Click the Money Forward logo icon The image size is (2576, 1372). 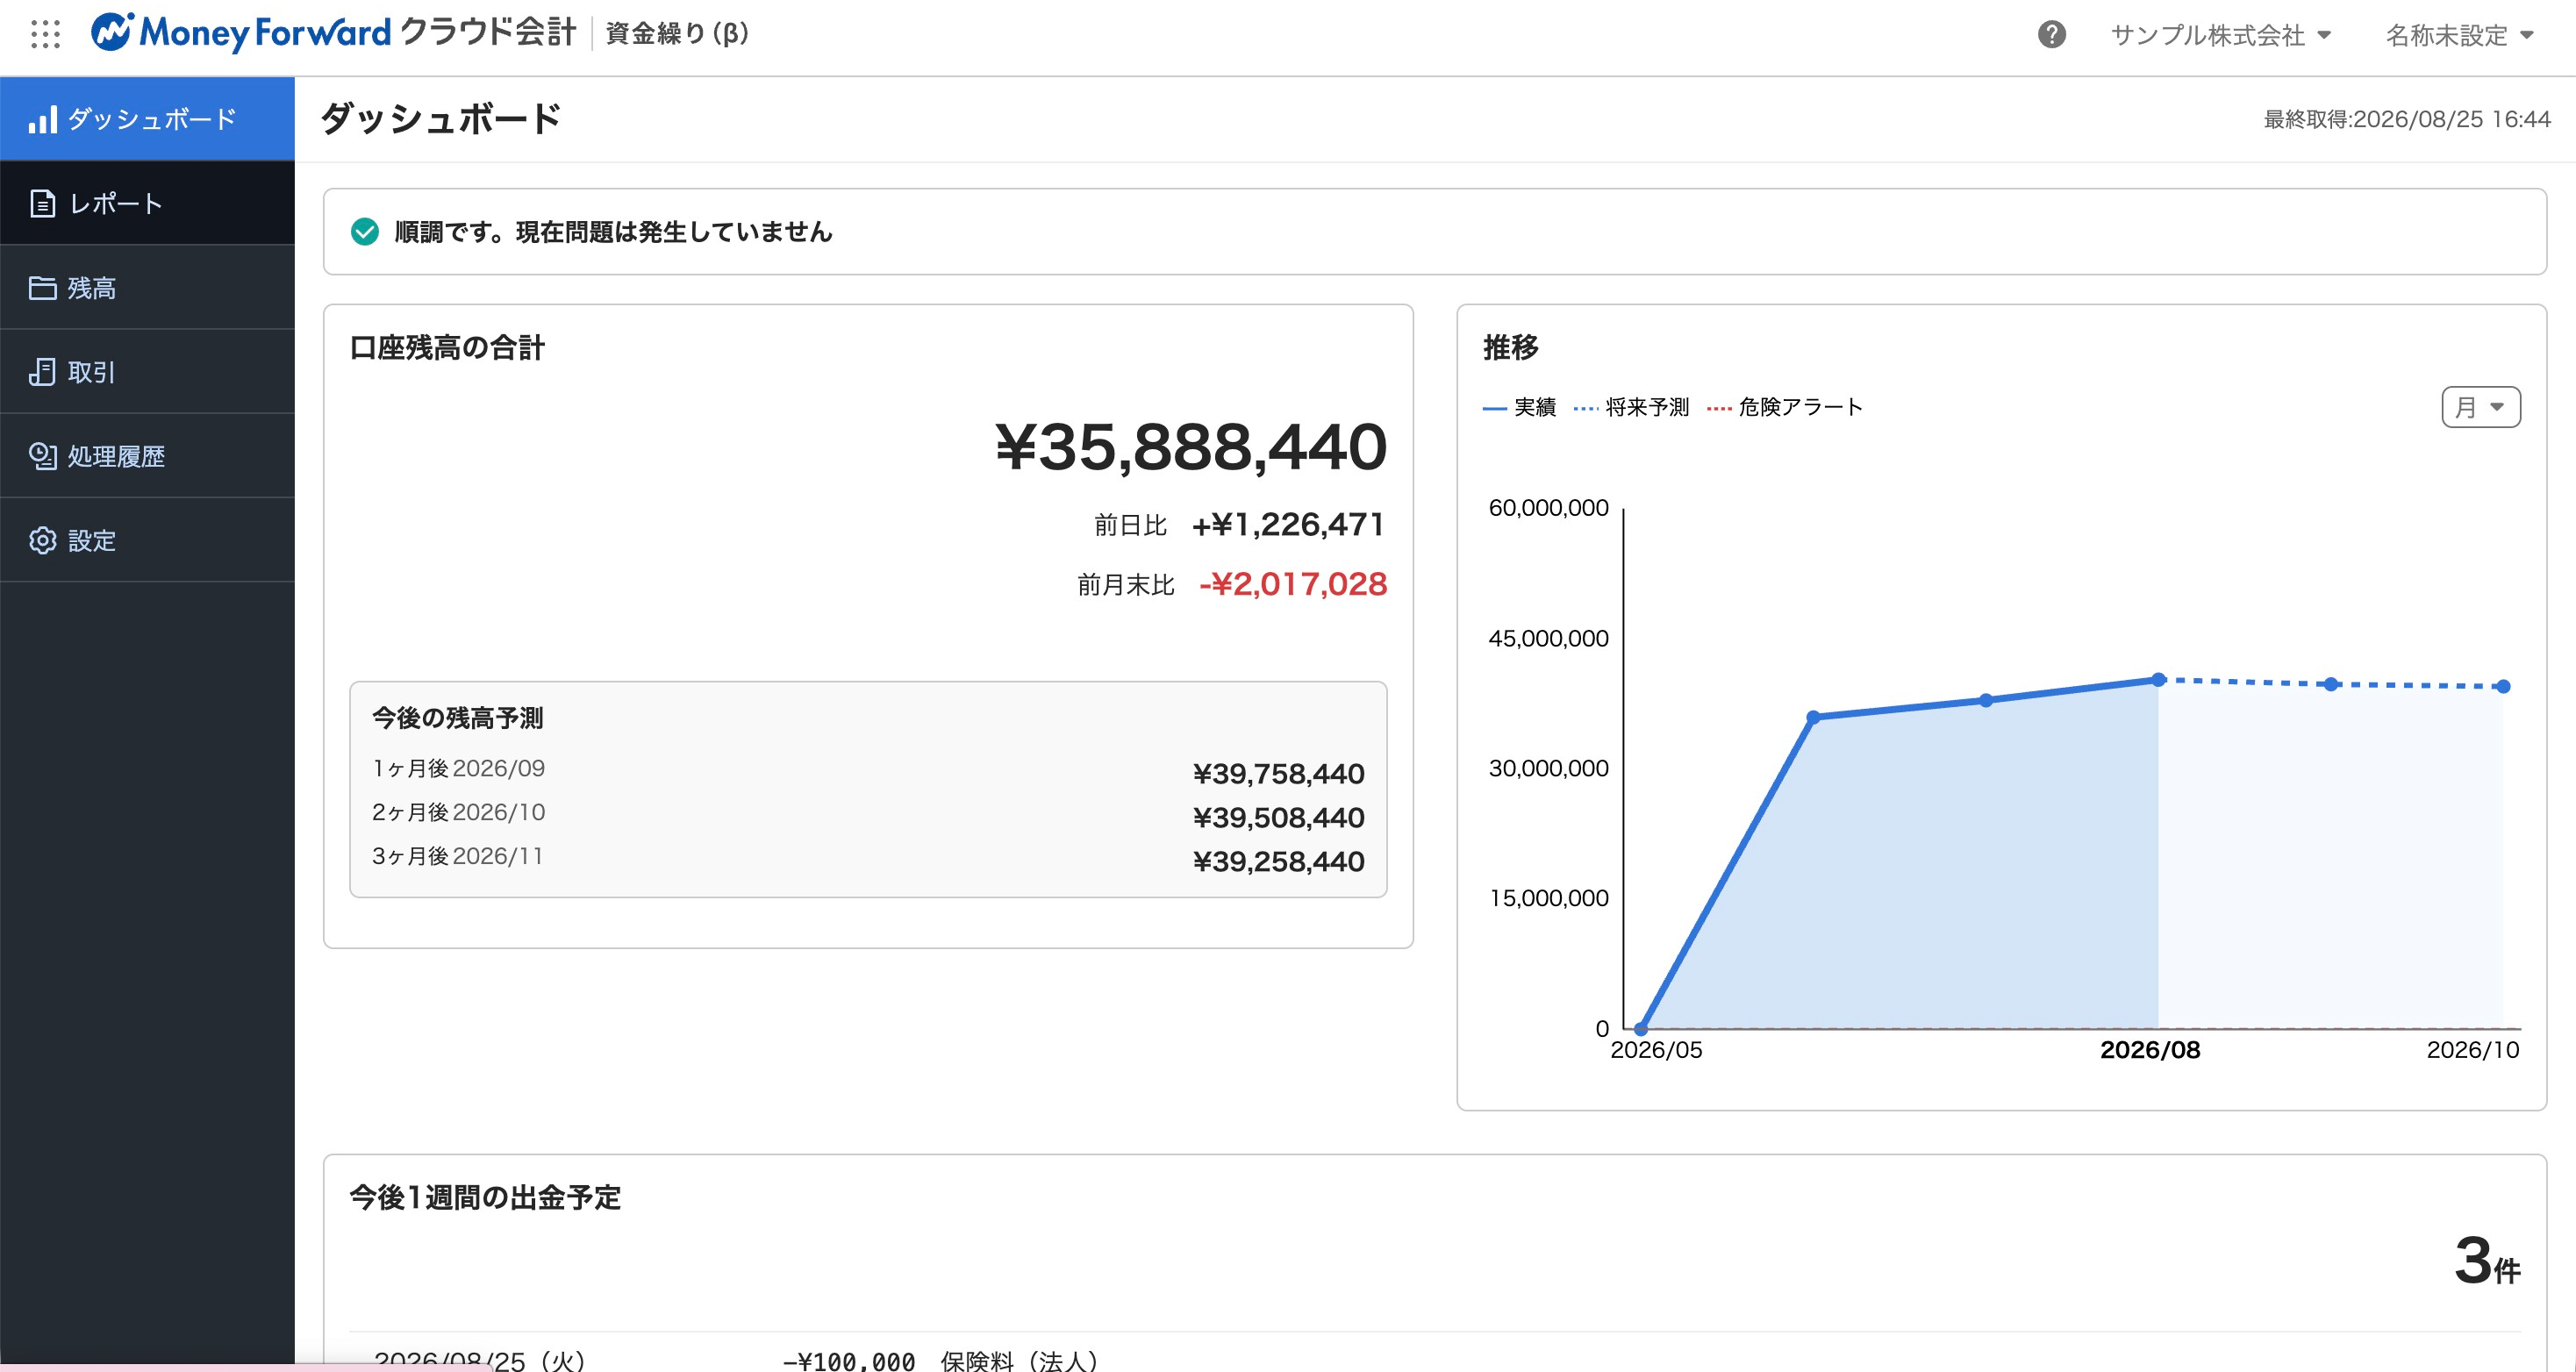click(x=111, y=33)
